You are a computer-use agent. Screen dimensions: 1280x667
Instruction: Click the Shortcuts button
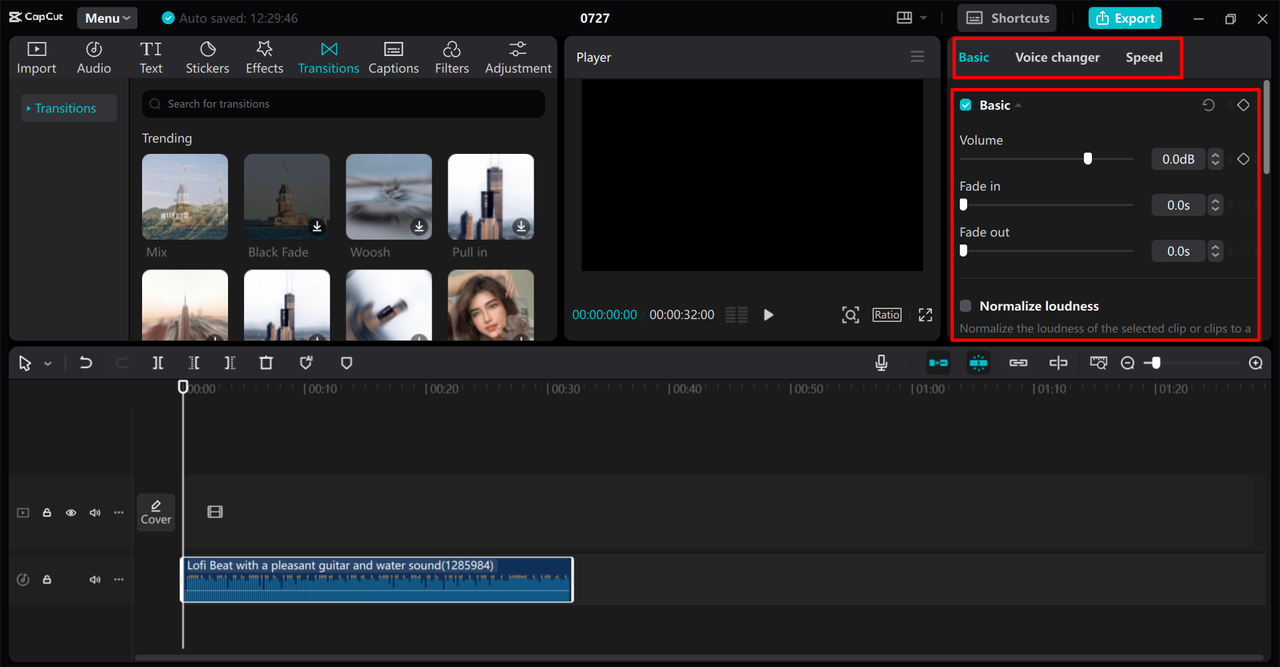(x=1008, y=18)
